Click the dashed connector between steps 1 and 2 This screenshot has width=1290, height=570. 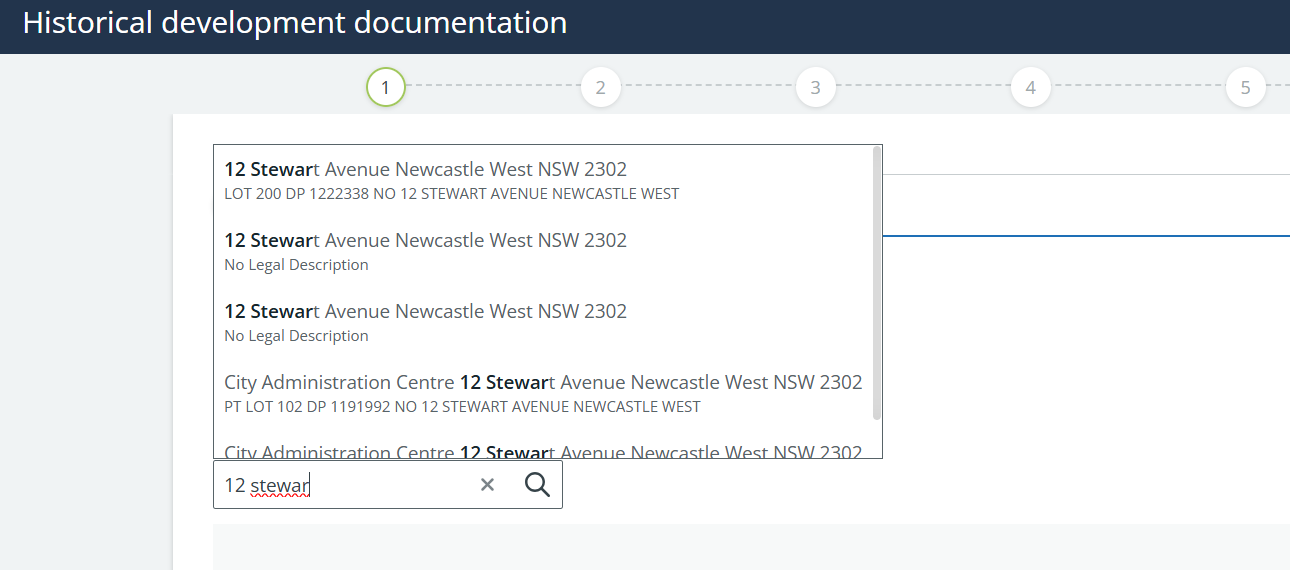click(492, 87)
